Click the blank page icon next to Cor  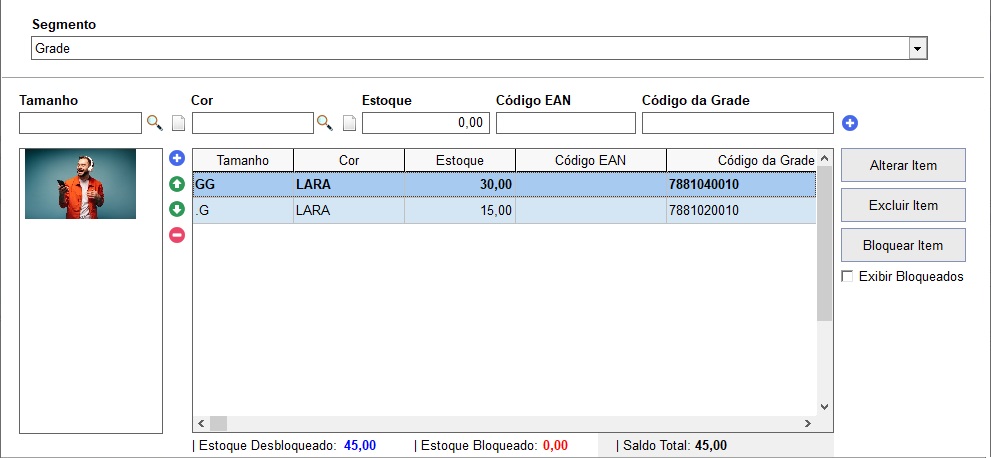tap(350, 123)
